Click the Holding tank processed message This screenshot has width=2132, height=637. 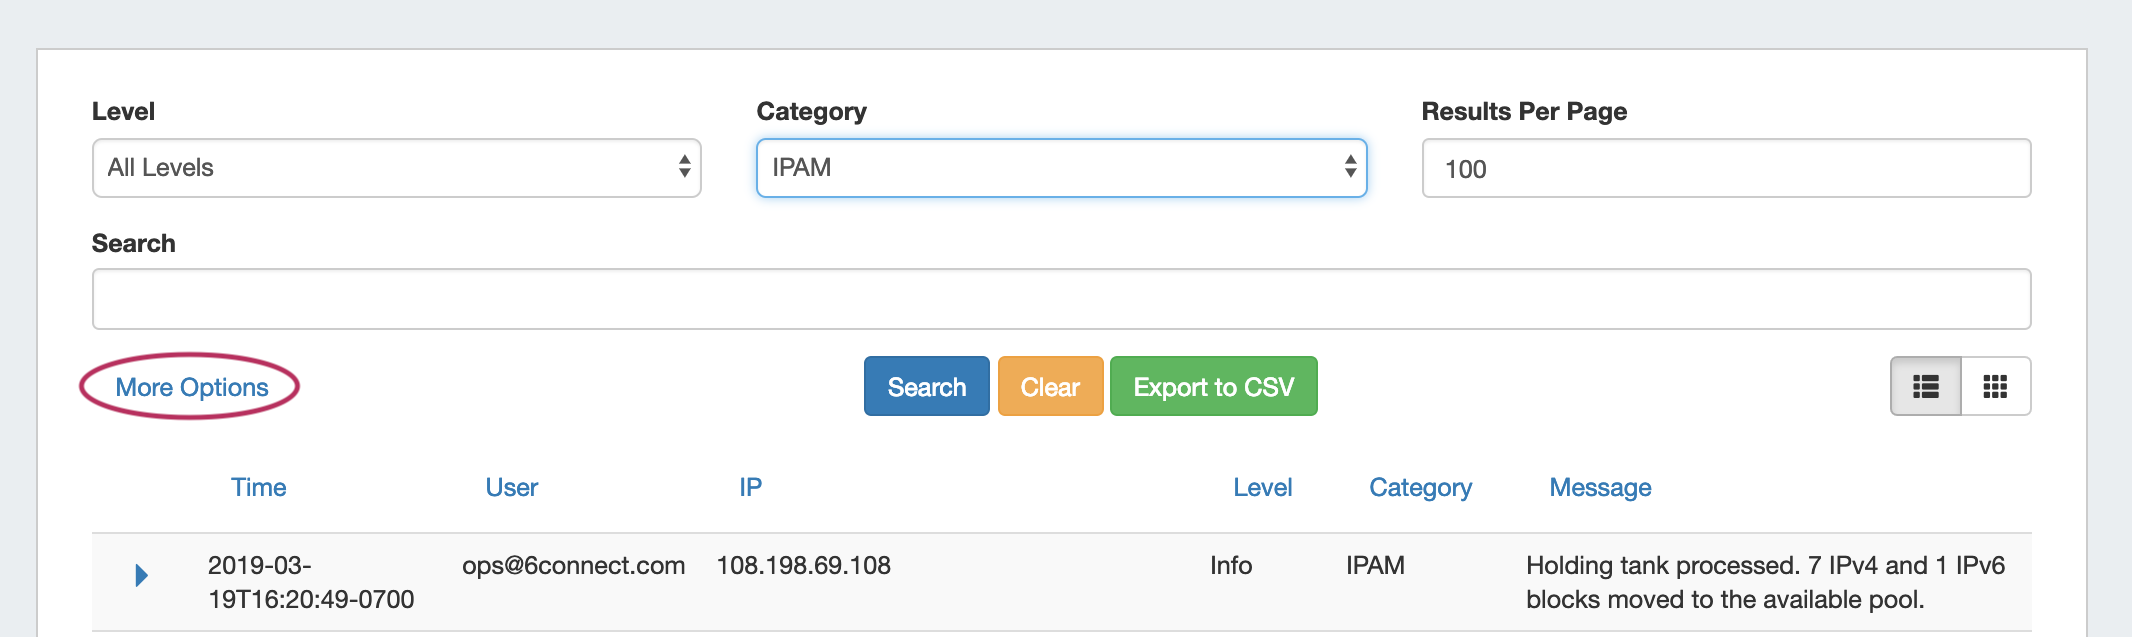click(x=1765, y=582)
